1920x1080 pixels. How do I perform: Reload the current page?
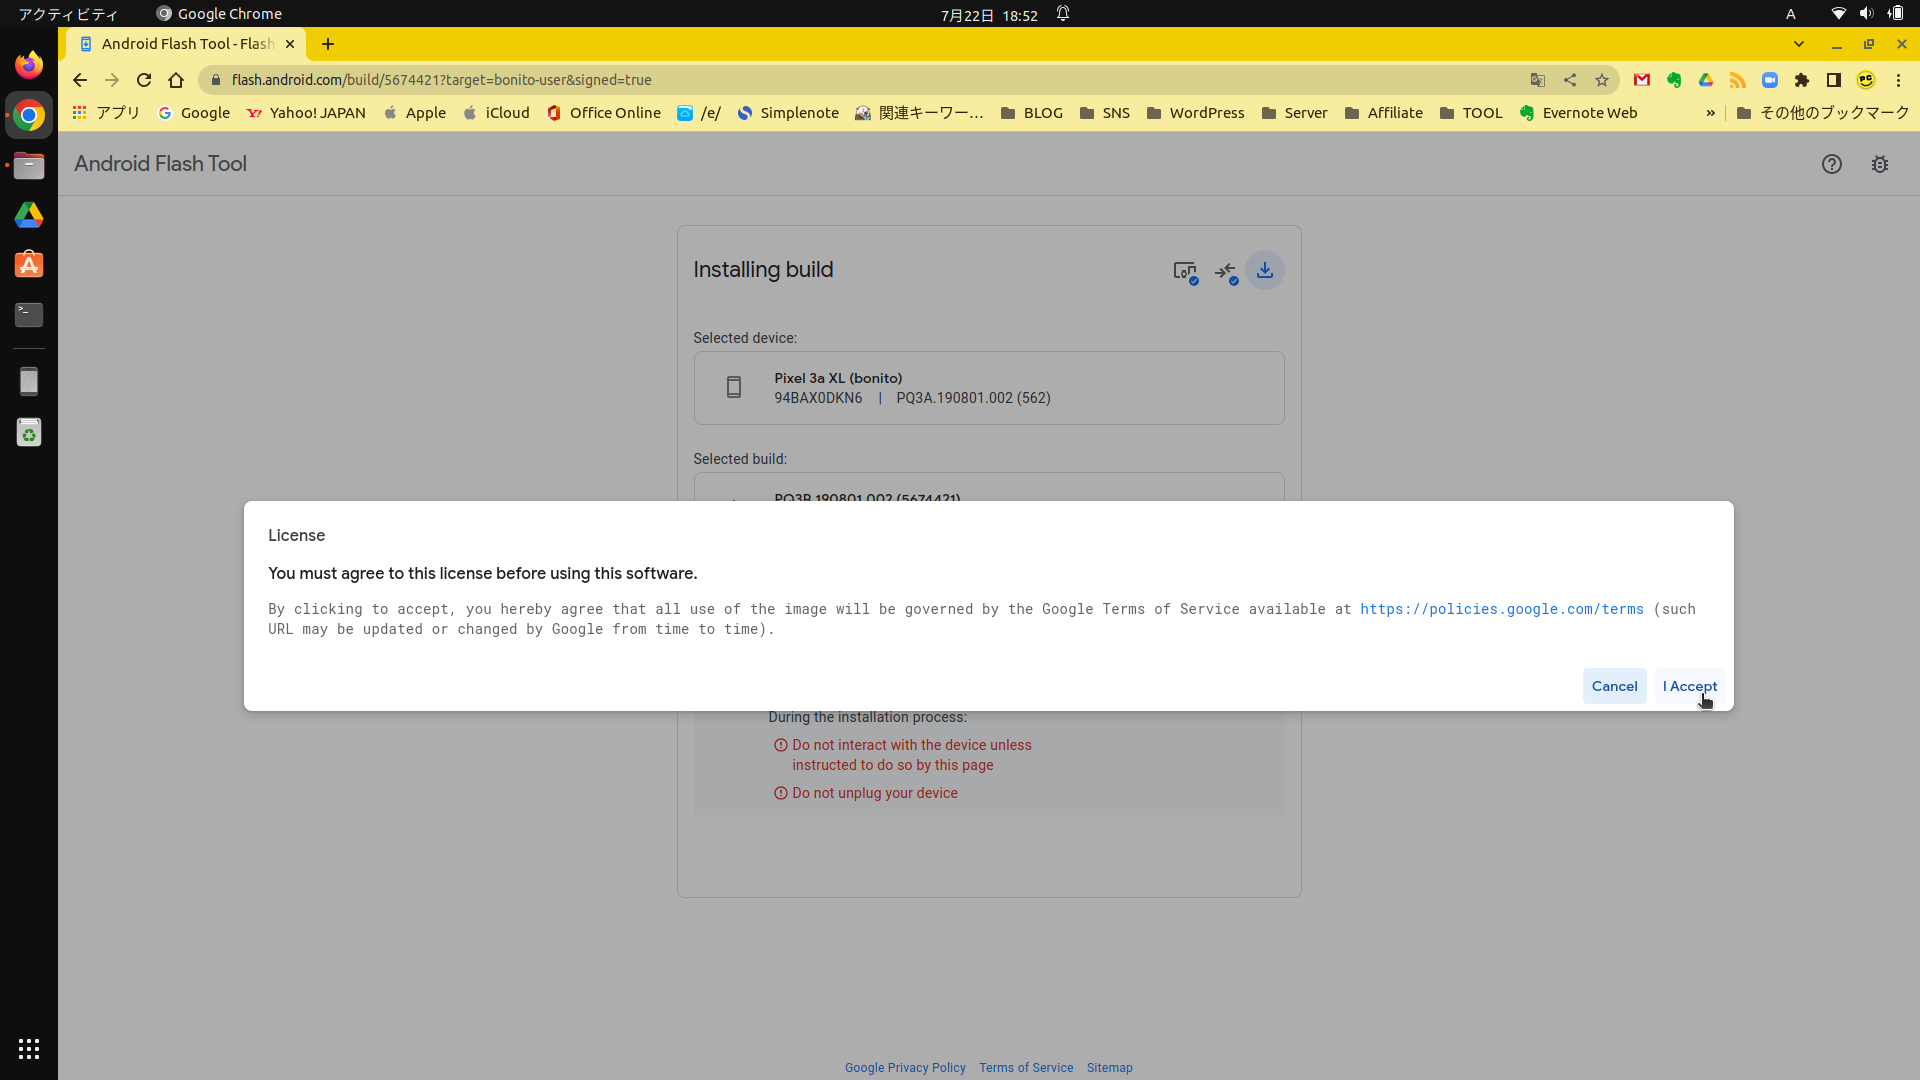(x=144, y=80)
